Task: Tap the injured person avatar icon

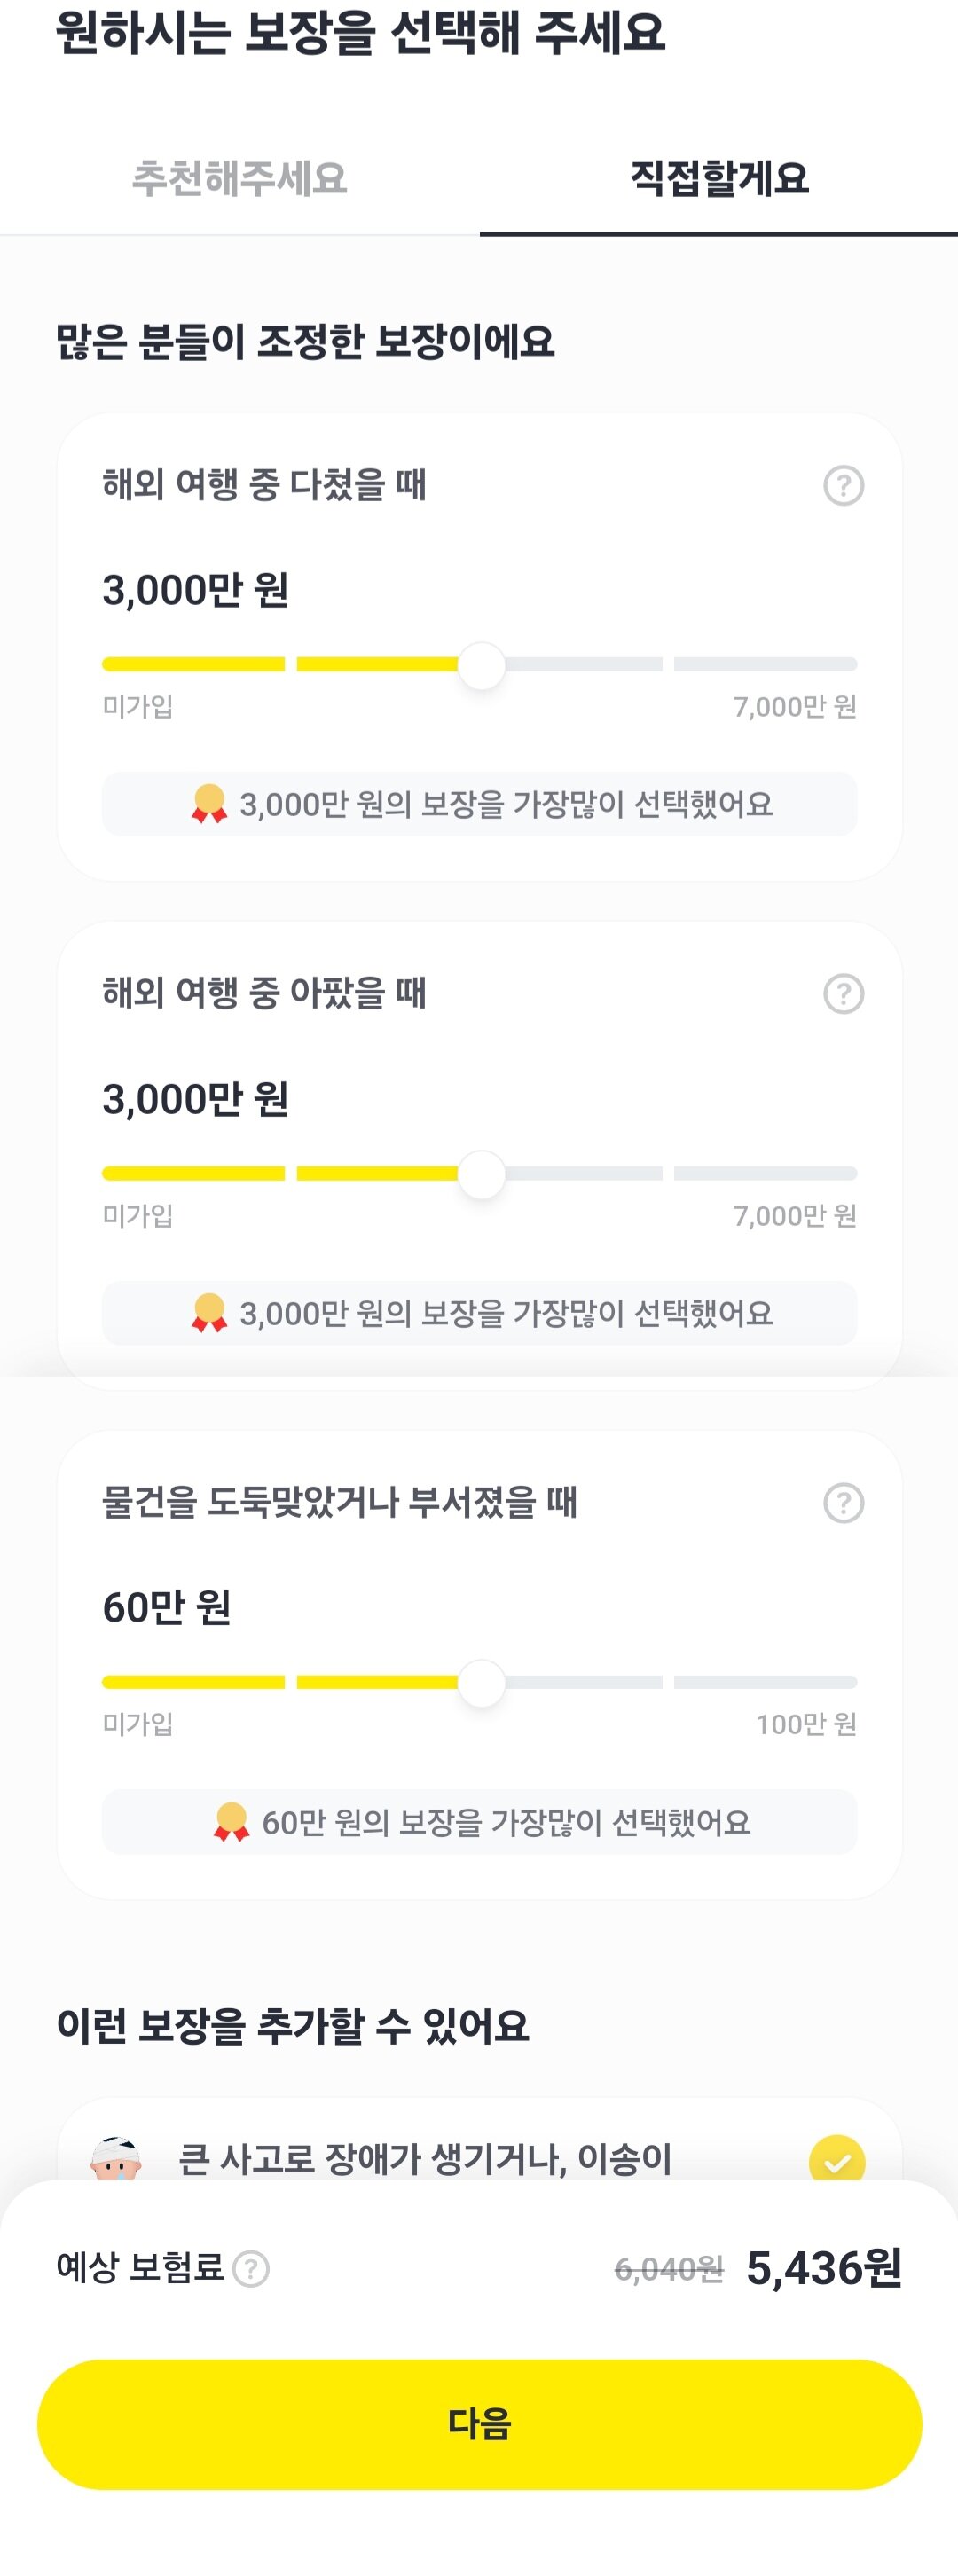Action: [115, 2160]
